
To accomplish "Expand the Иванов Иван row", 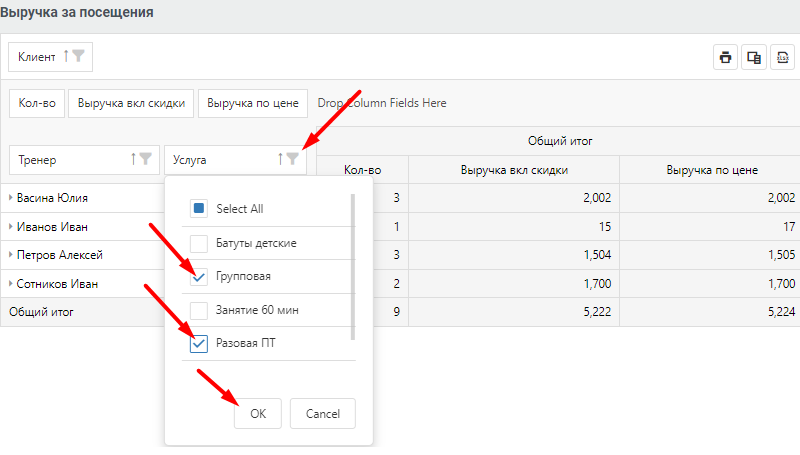I will pos(10,226).
